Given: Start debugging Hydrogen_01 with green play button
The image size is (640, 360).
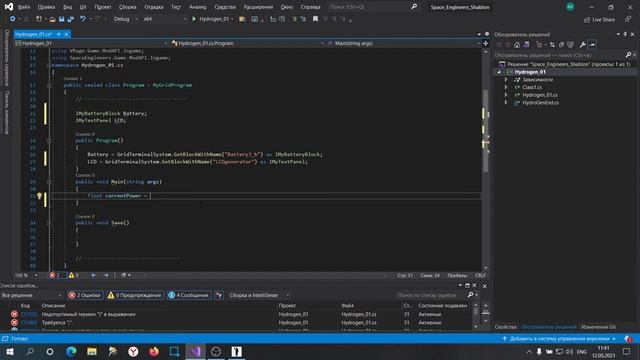Looking at the screenshot, I should [194, 19].
